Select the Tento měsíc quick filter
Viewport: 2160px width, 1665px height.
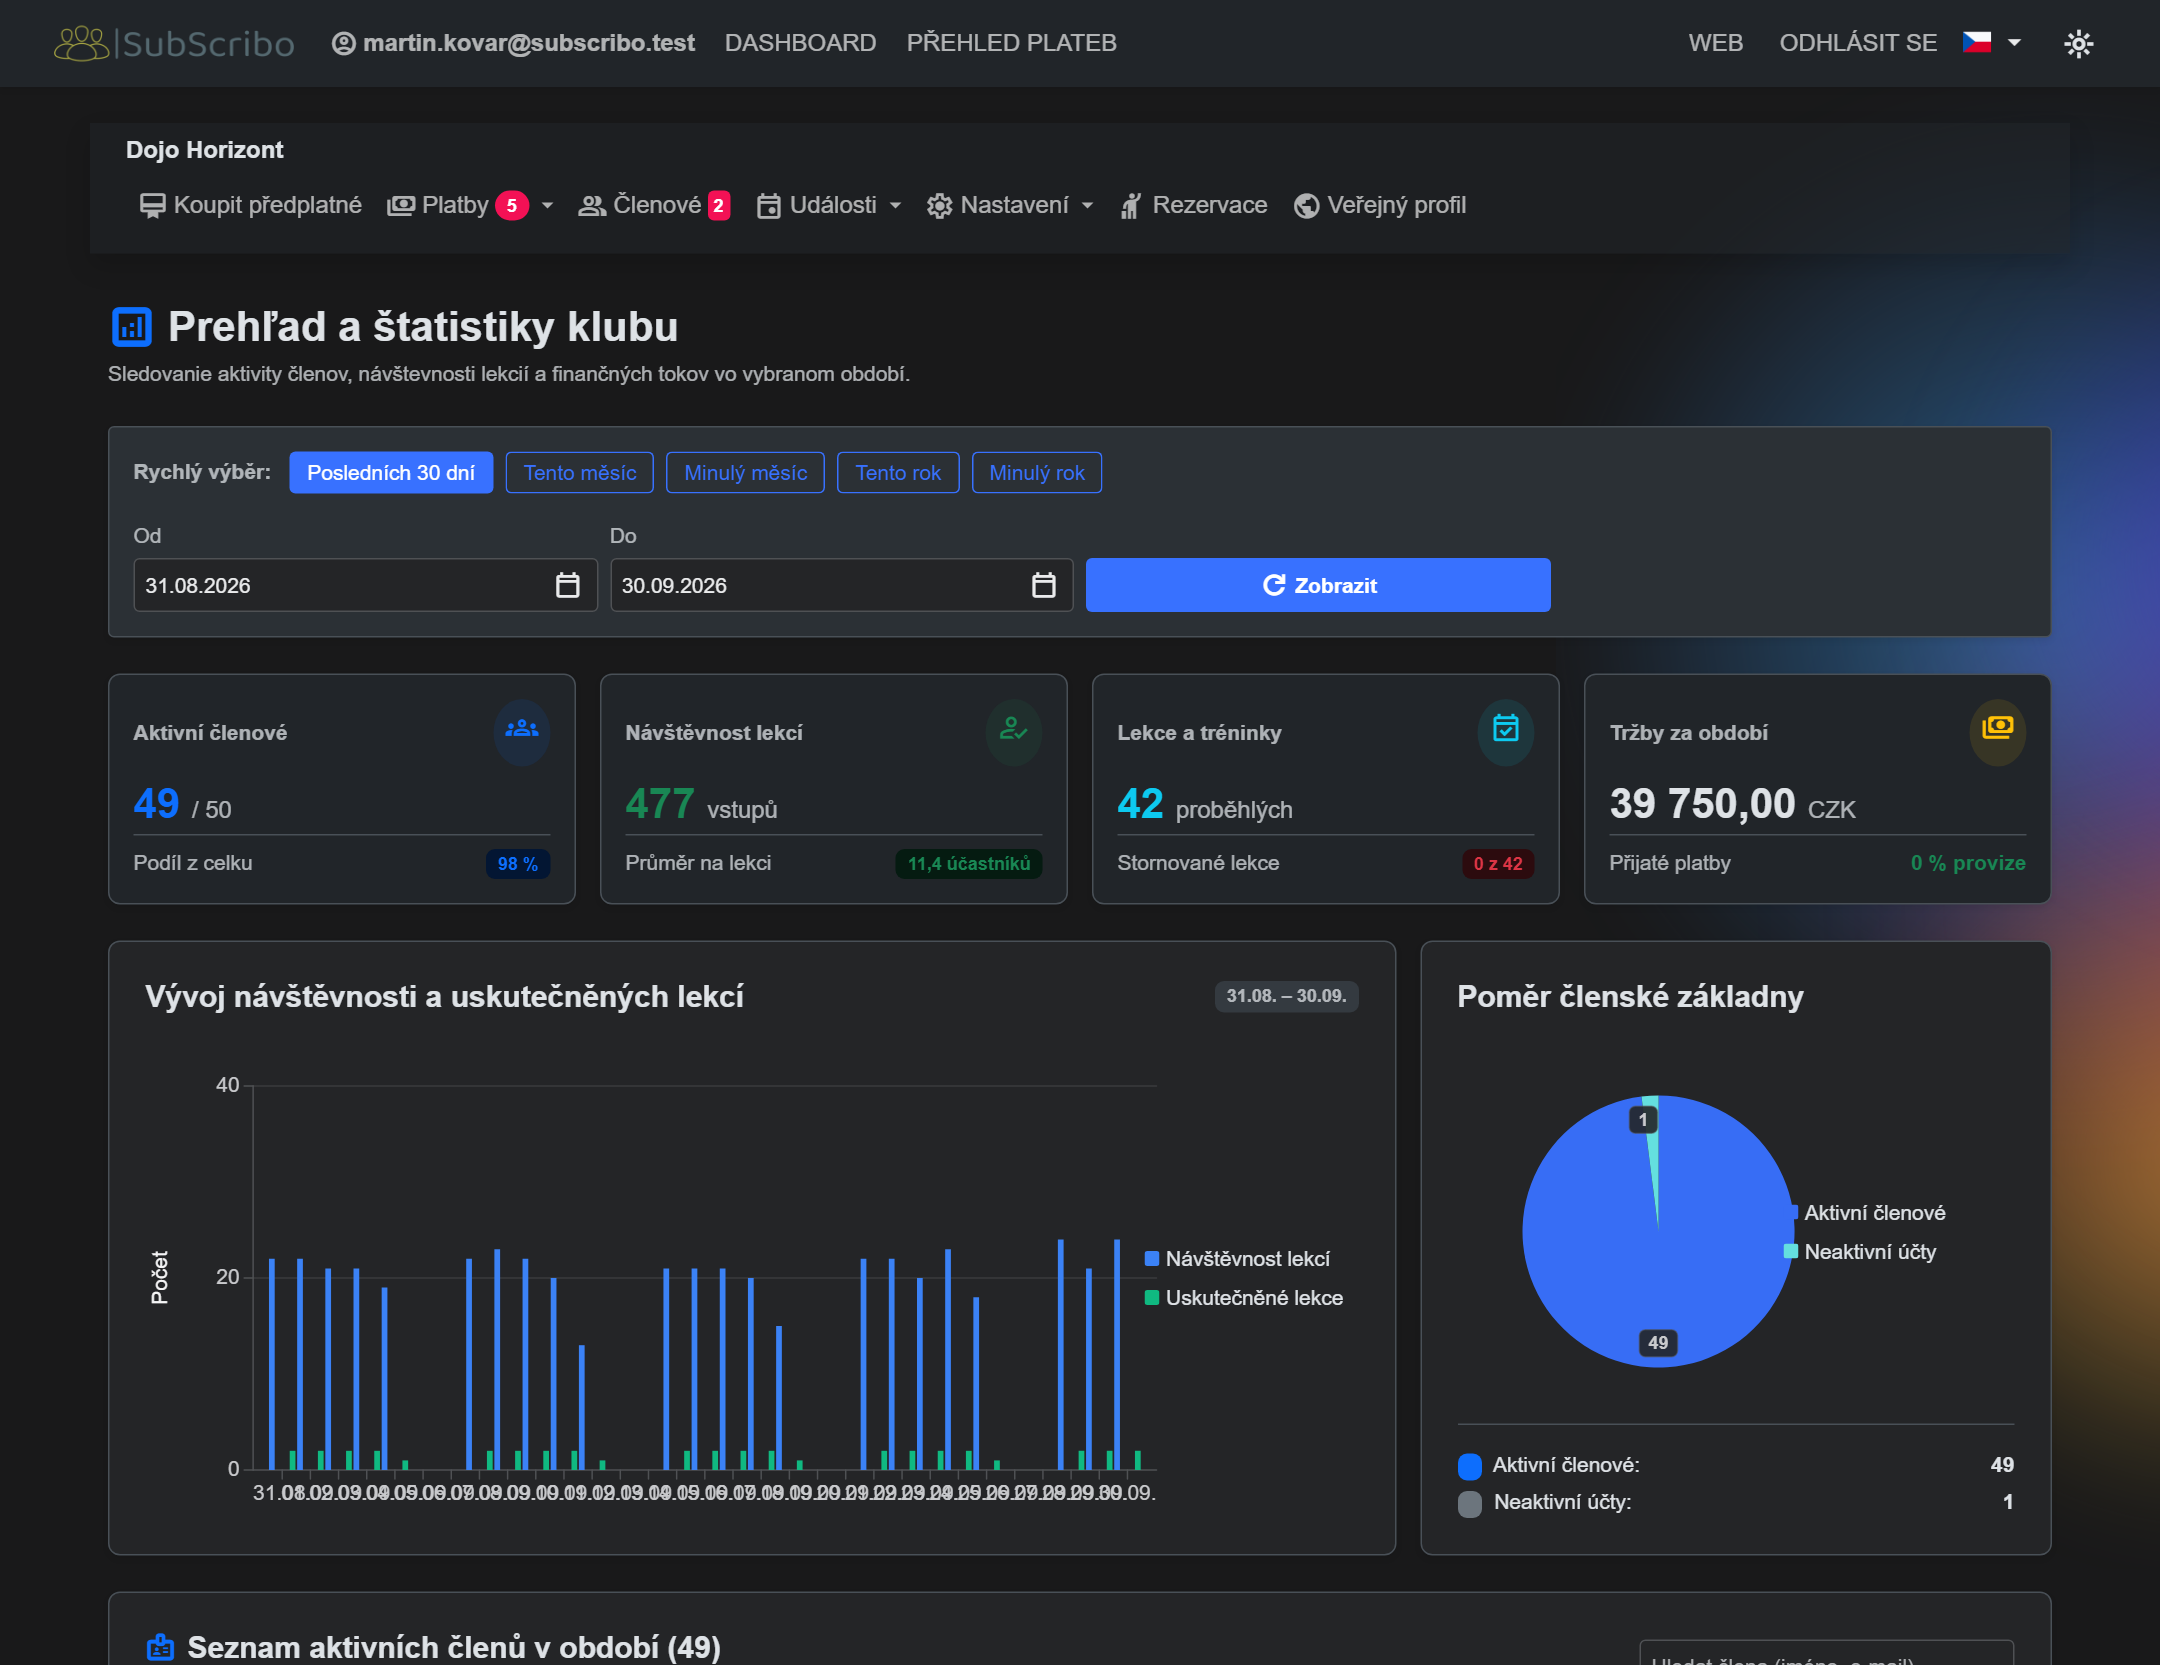580,473
